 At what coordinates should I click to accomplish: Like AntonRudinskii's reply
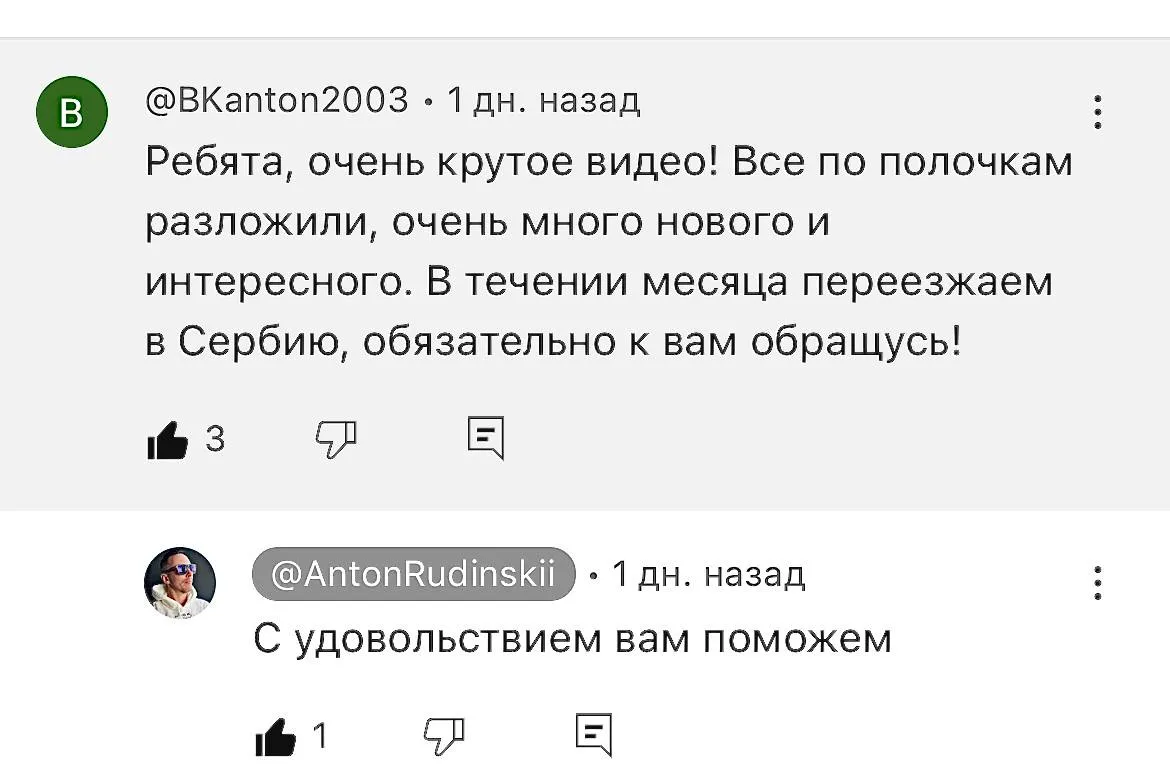pos(275,738)
